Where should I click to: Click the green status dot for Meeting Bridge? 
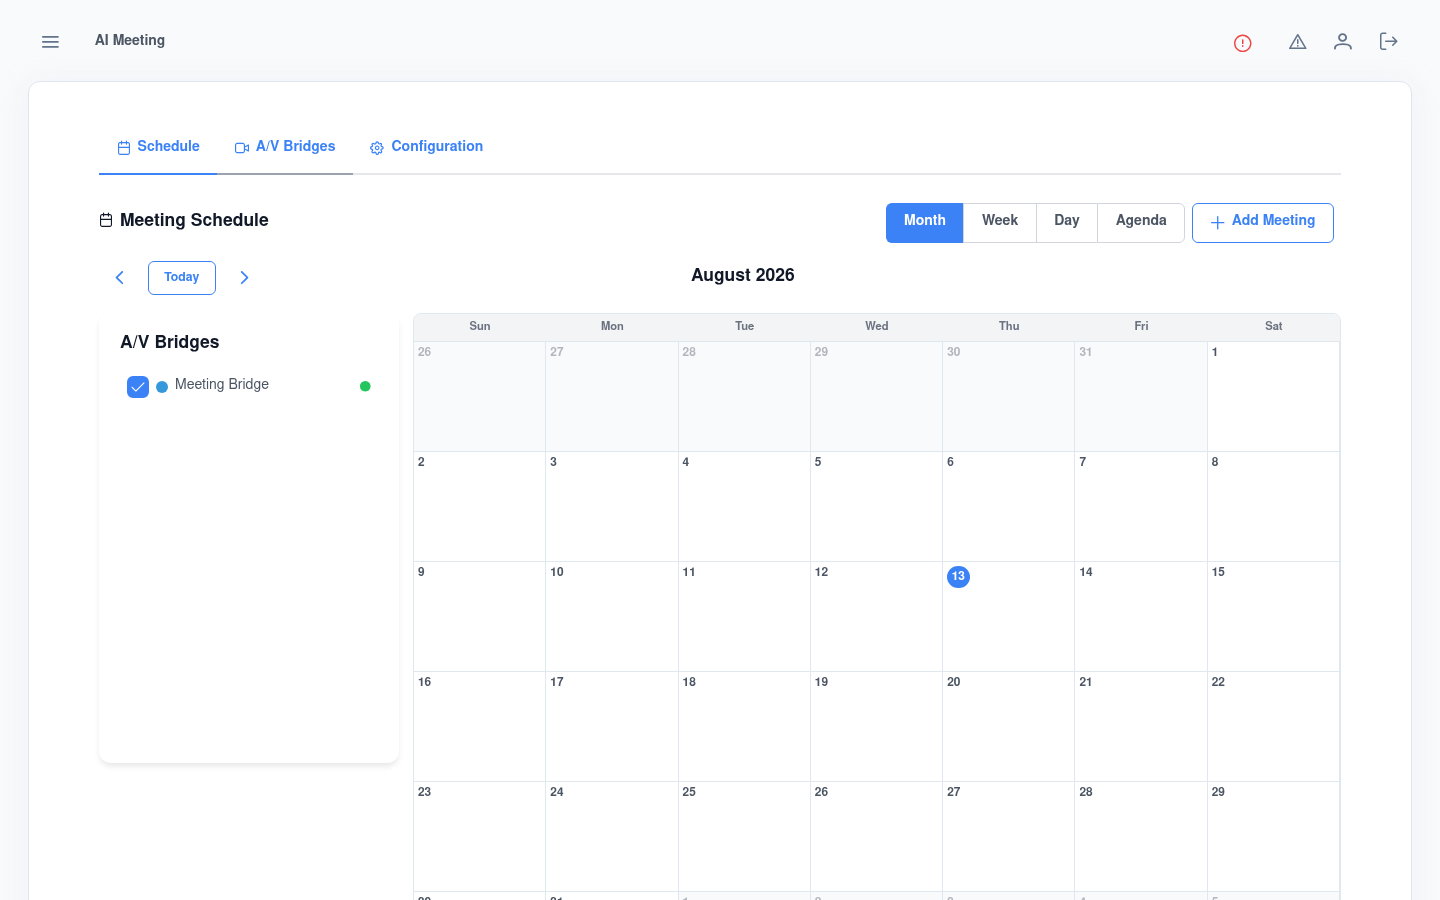(365, 386)
